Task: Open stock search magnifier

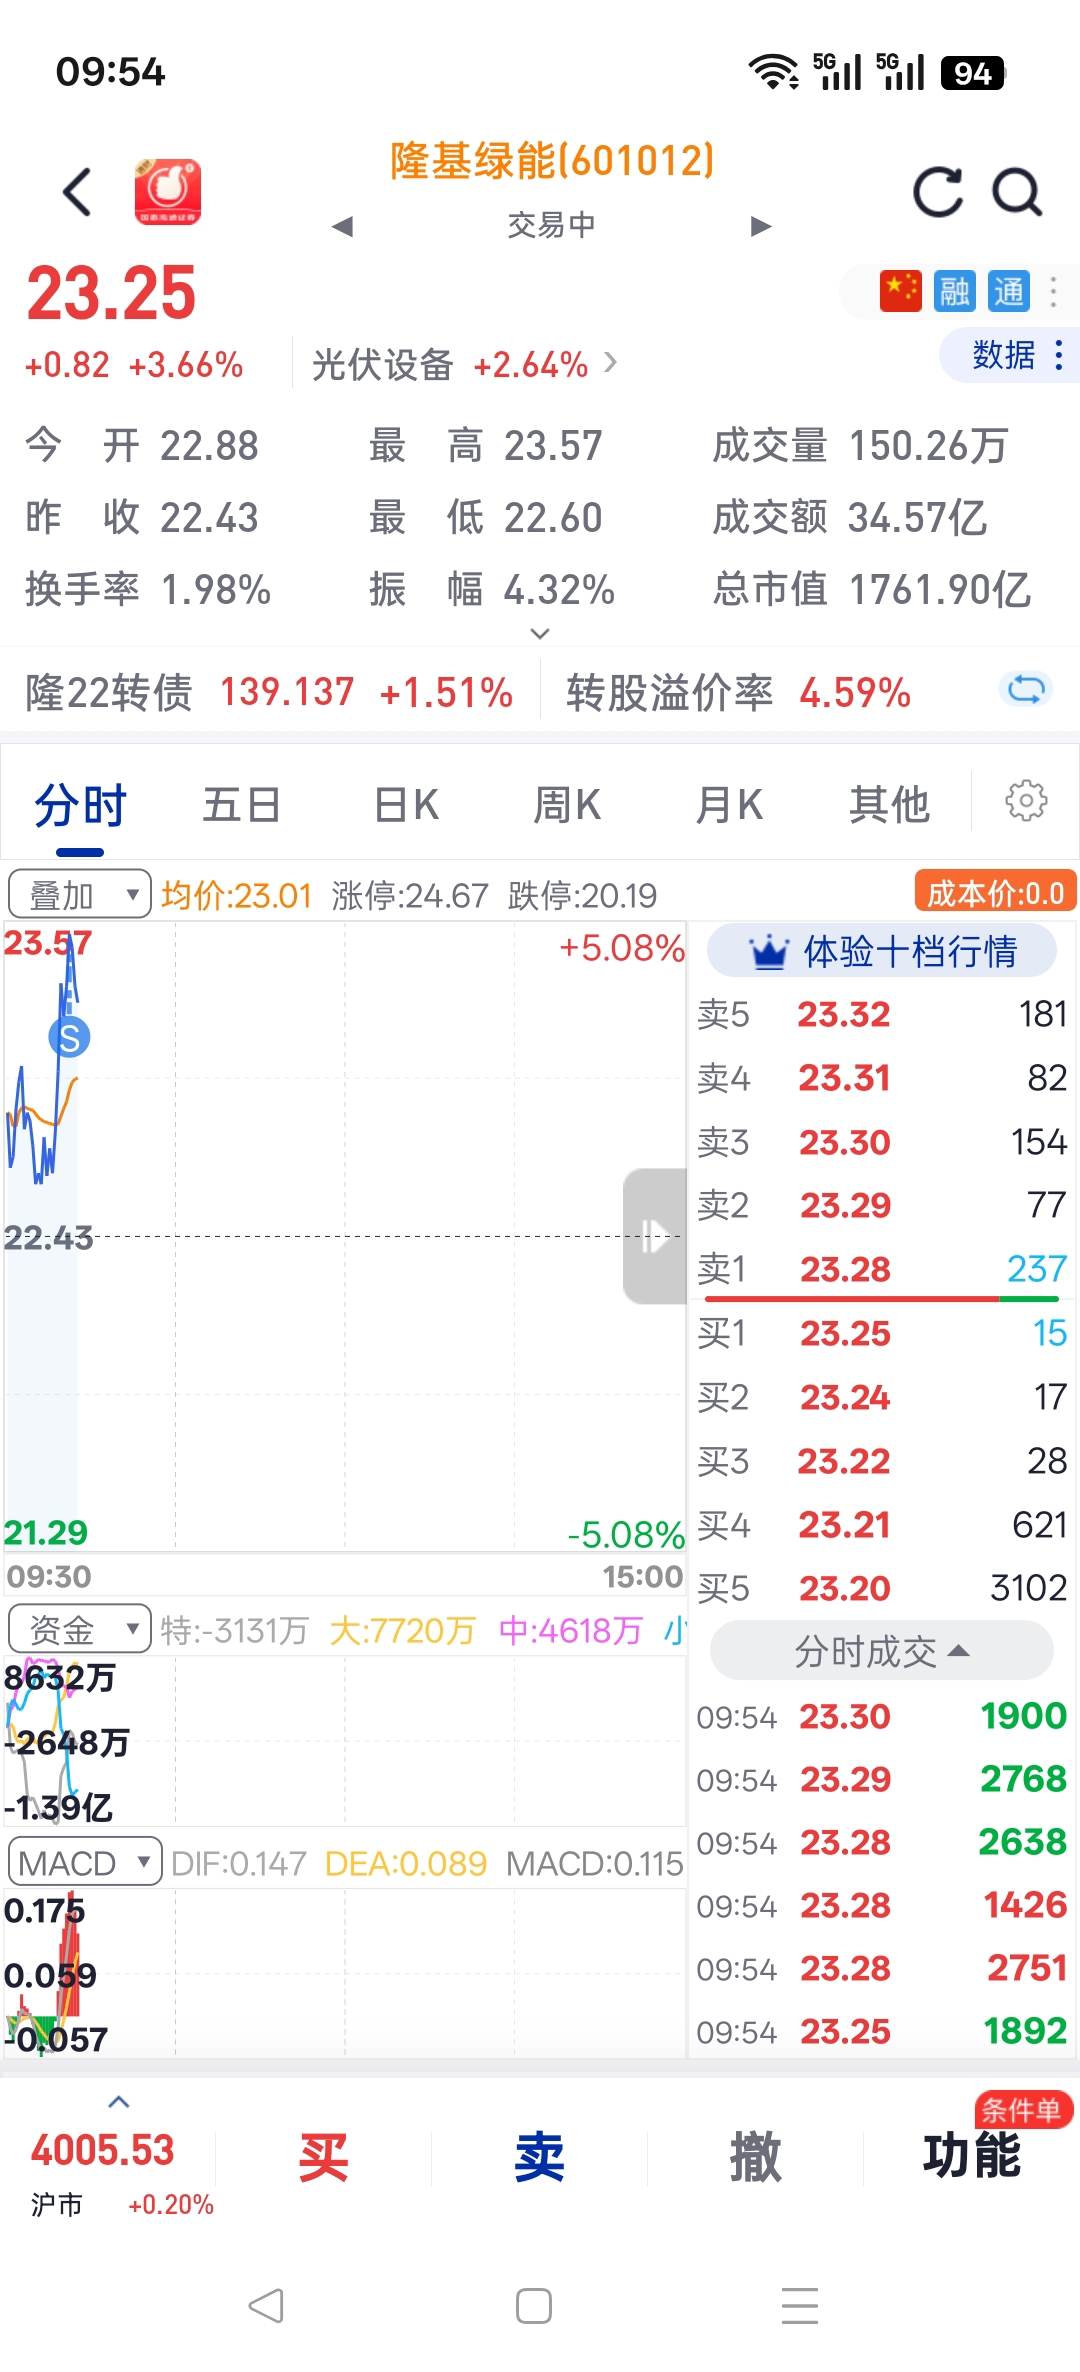Action: (1017, 191)
